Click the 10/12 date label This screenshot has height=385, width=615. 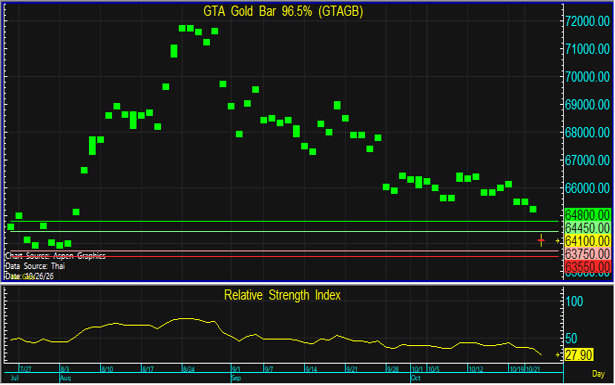476,369
